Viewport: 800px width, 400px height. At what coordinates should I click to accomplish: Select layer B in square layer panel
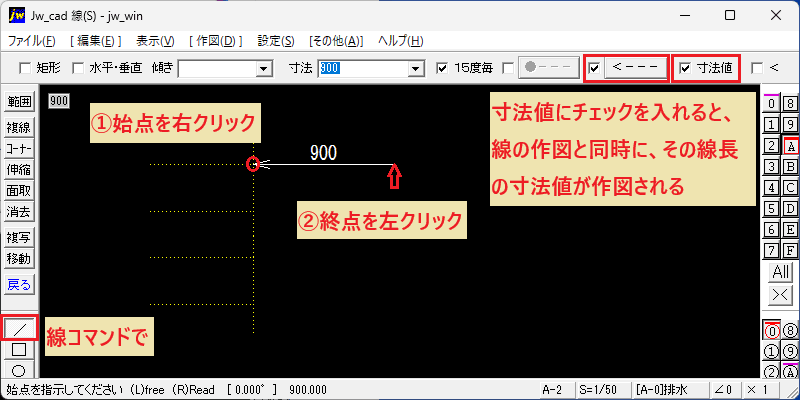coord(790,167)
